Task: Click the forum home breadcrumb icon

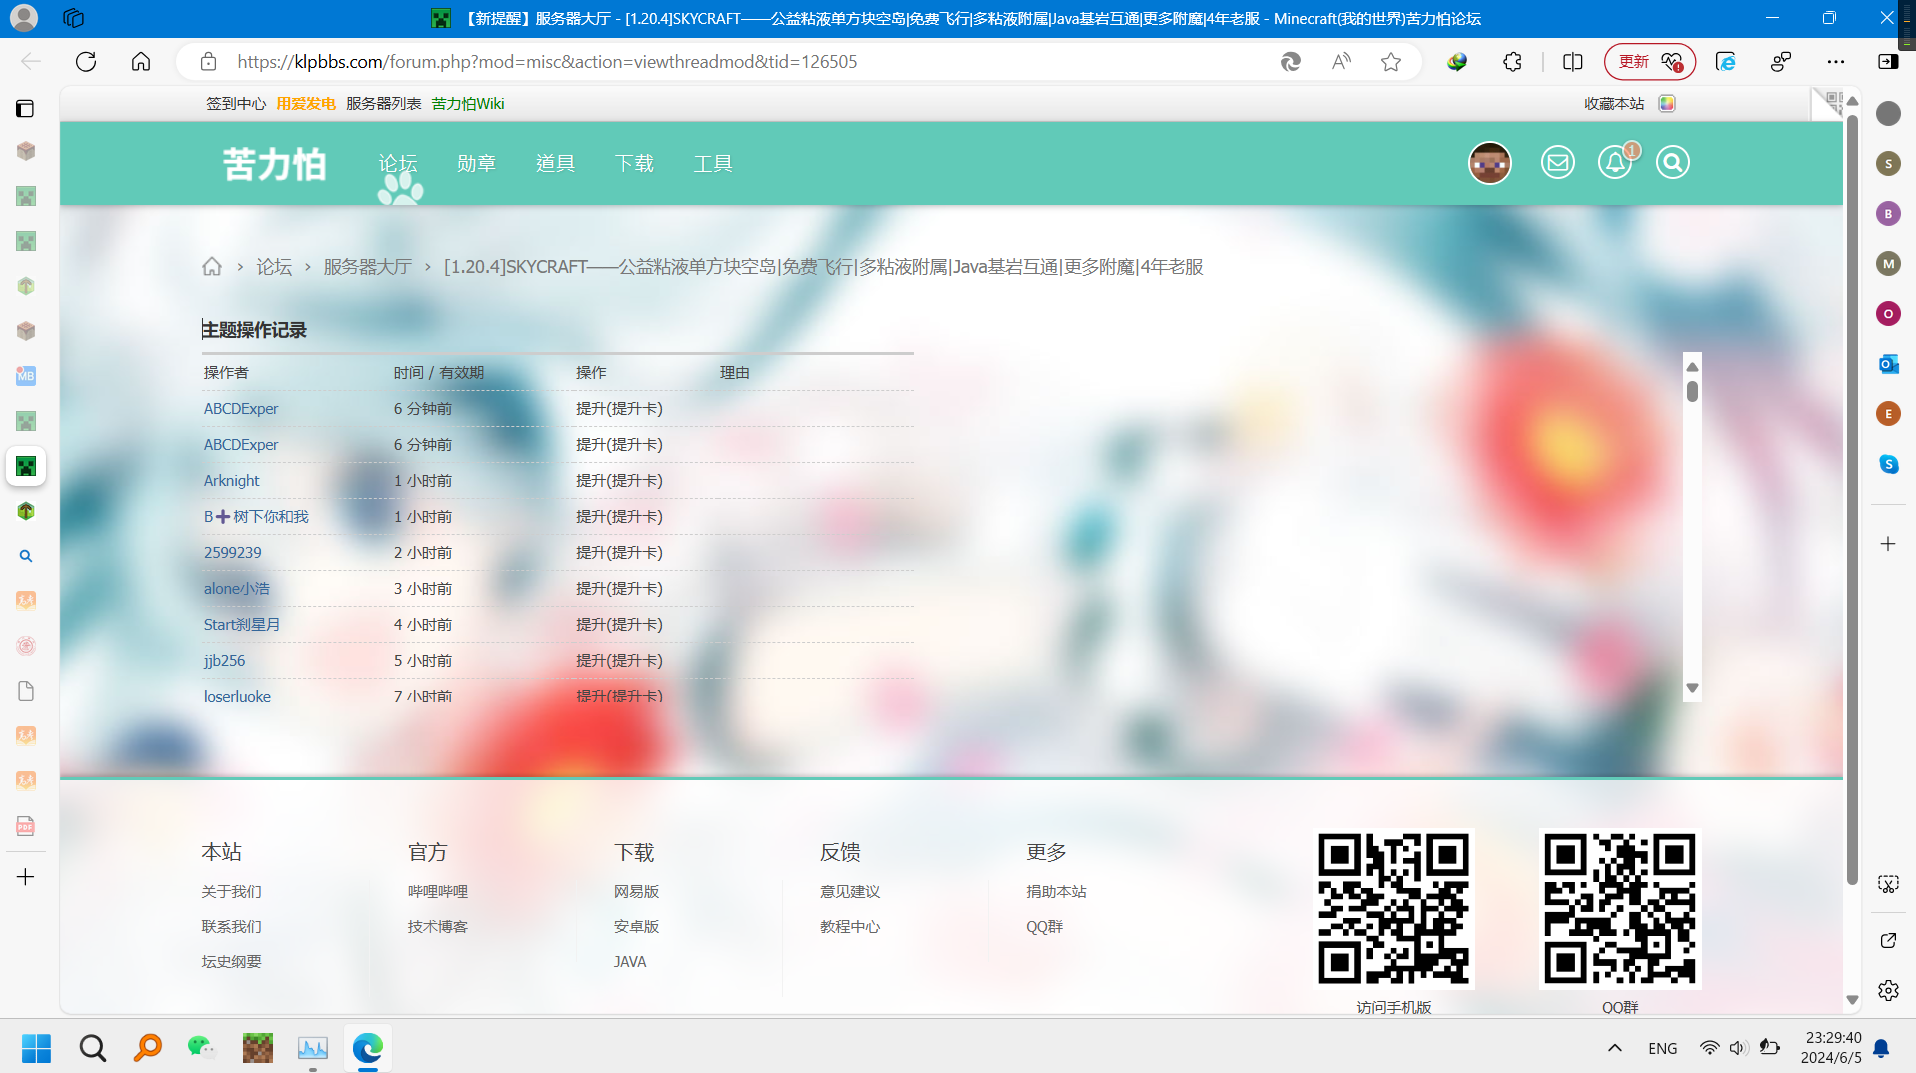Action: 212,267
